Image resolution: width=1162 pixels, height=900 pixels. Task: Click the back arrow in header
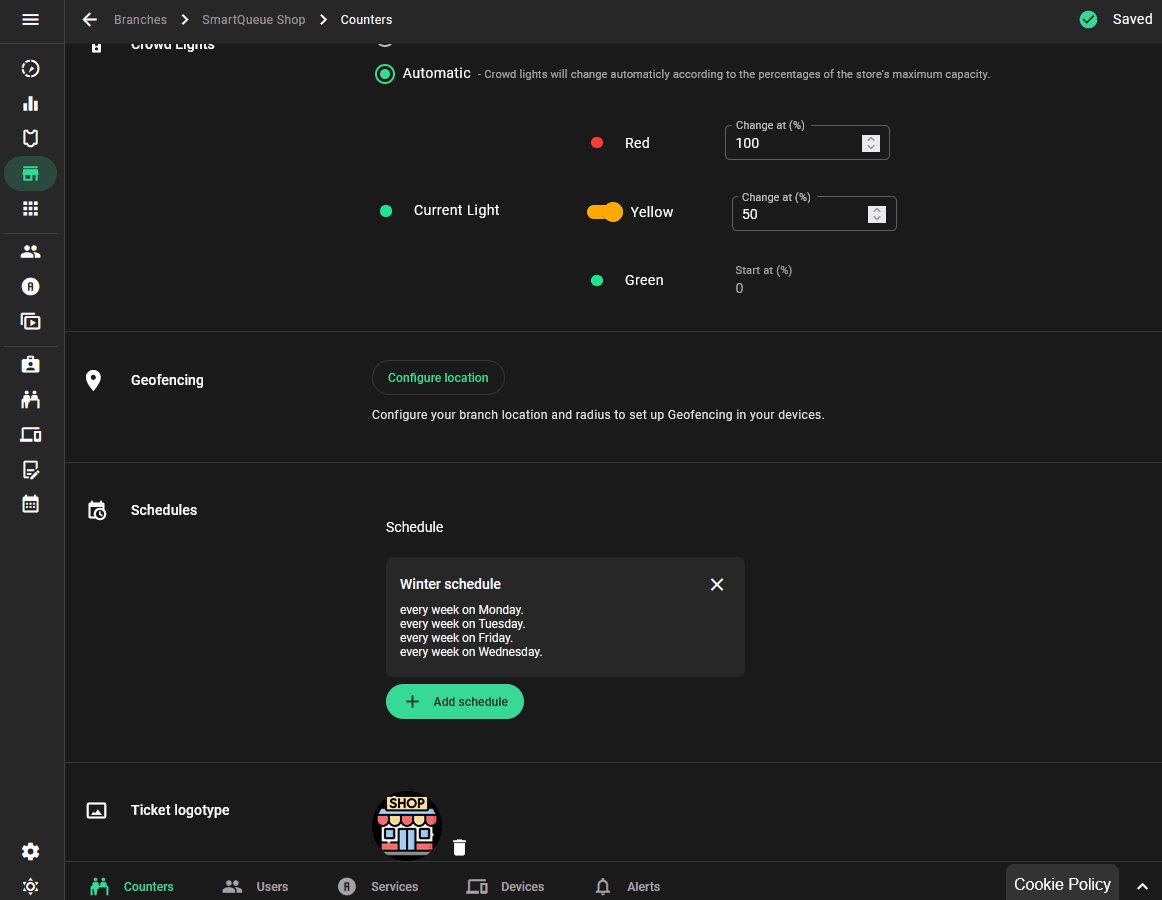[x=90, y=20]
